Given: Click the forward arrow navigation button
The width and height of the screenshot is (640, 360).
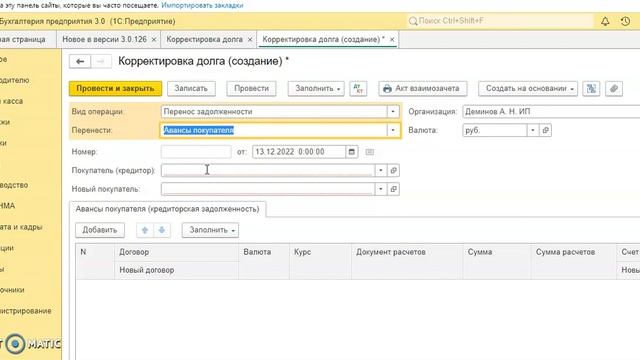Looking at the screenshot, I should point(101,61).
